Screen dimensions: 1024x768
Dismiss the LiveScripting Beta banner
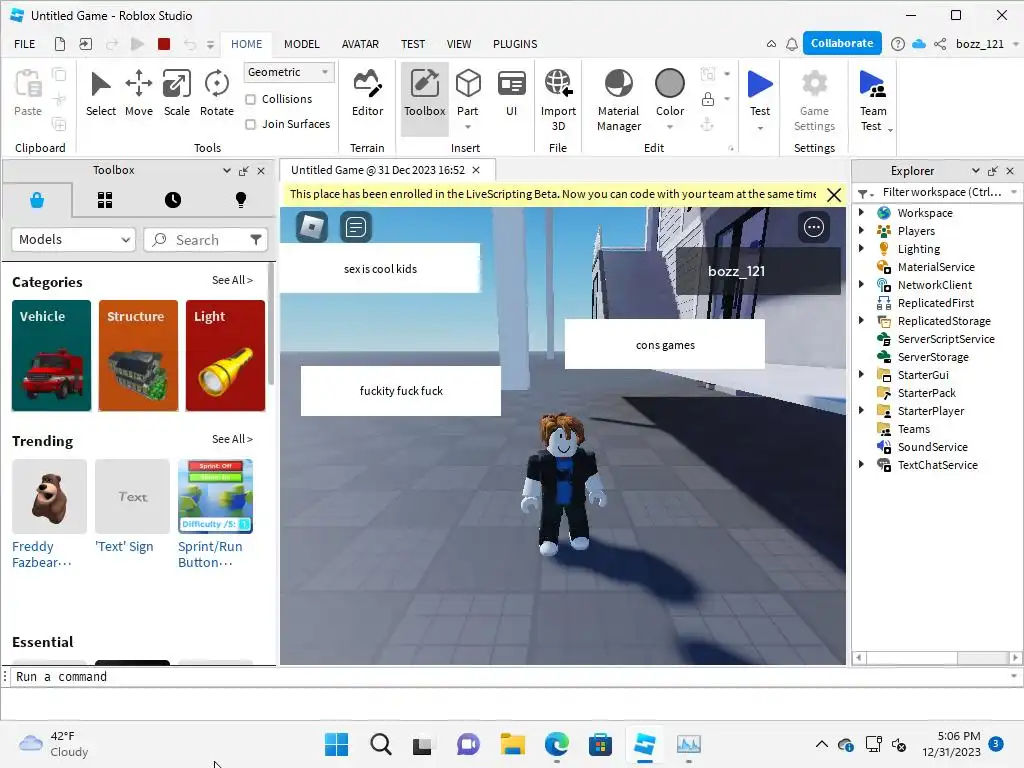pos(833,195)
